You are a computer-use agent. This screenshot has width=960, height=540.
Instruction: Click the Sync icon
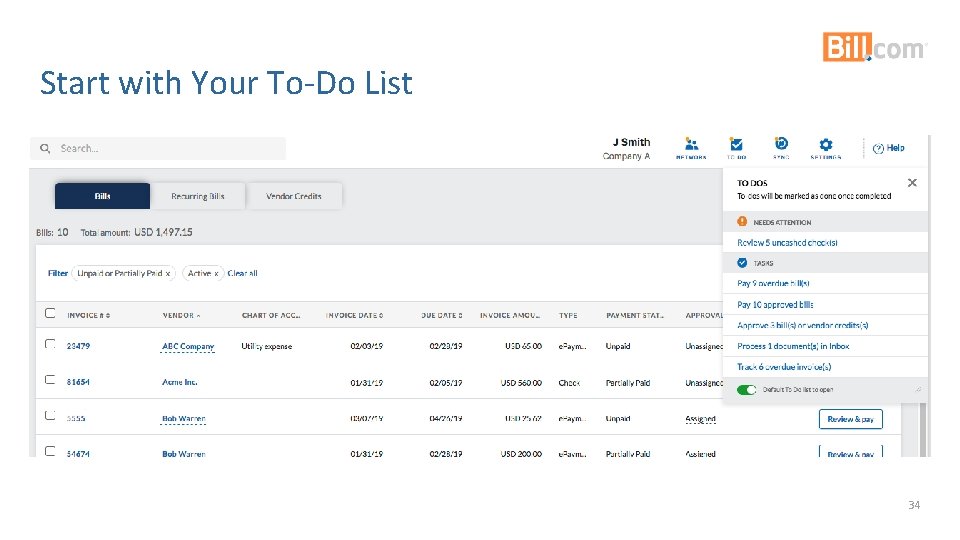[x=781, y=148]
